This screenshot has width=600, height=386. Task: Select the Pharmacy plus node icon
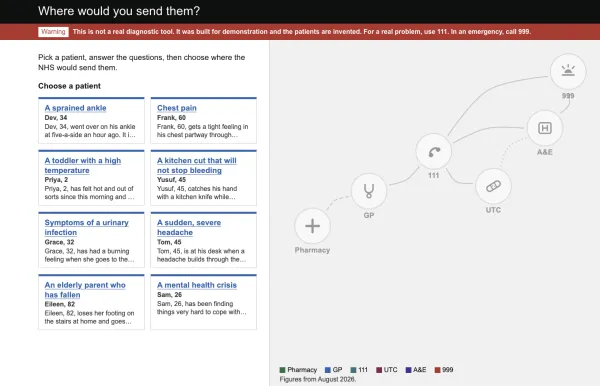[x=312, y=226]
